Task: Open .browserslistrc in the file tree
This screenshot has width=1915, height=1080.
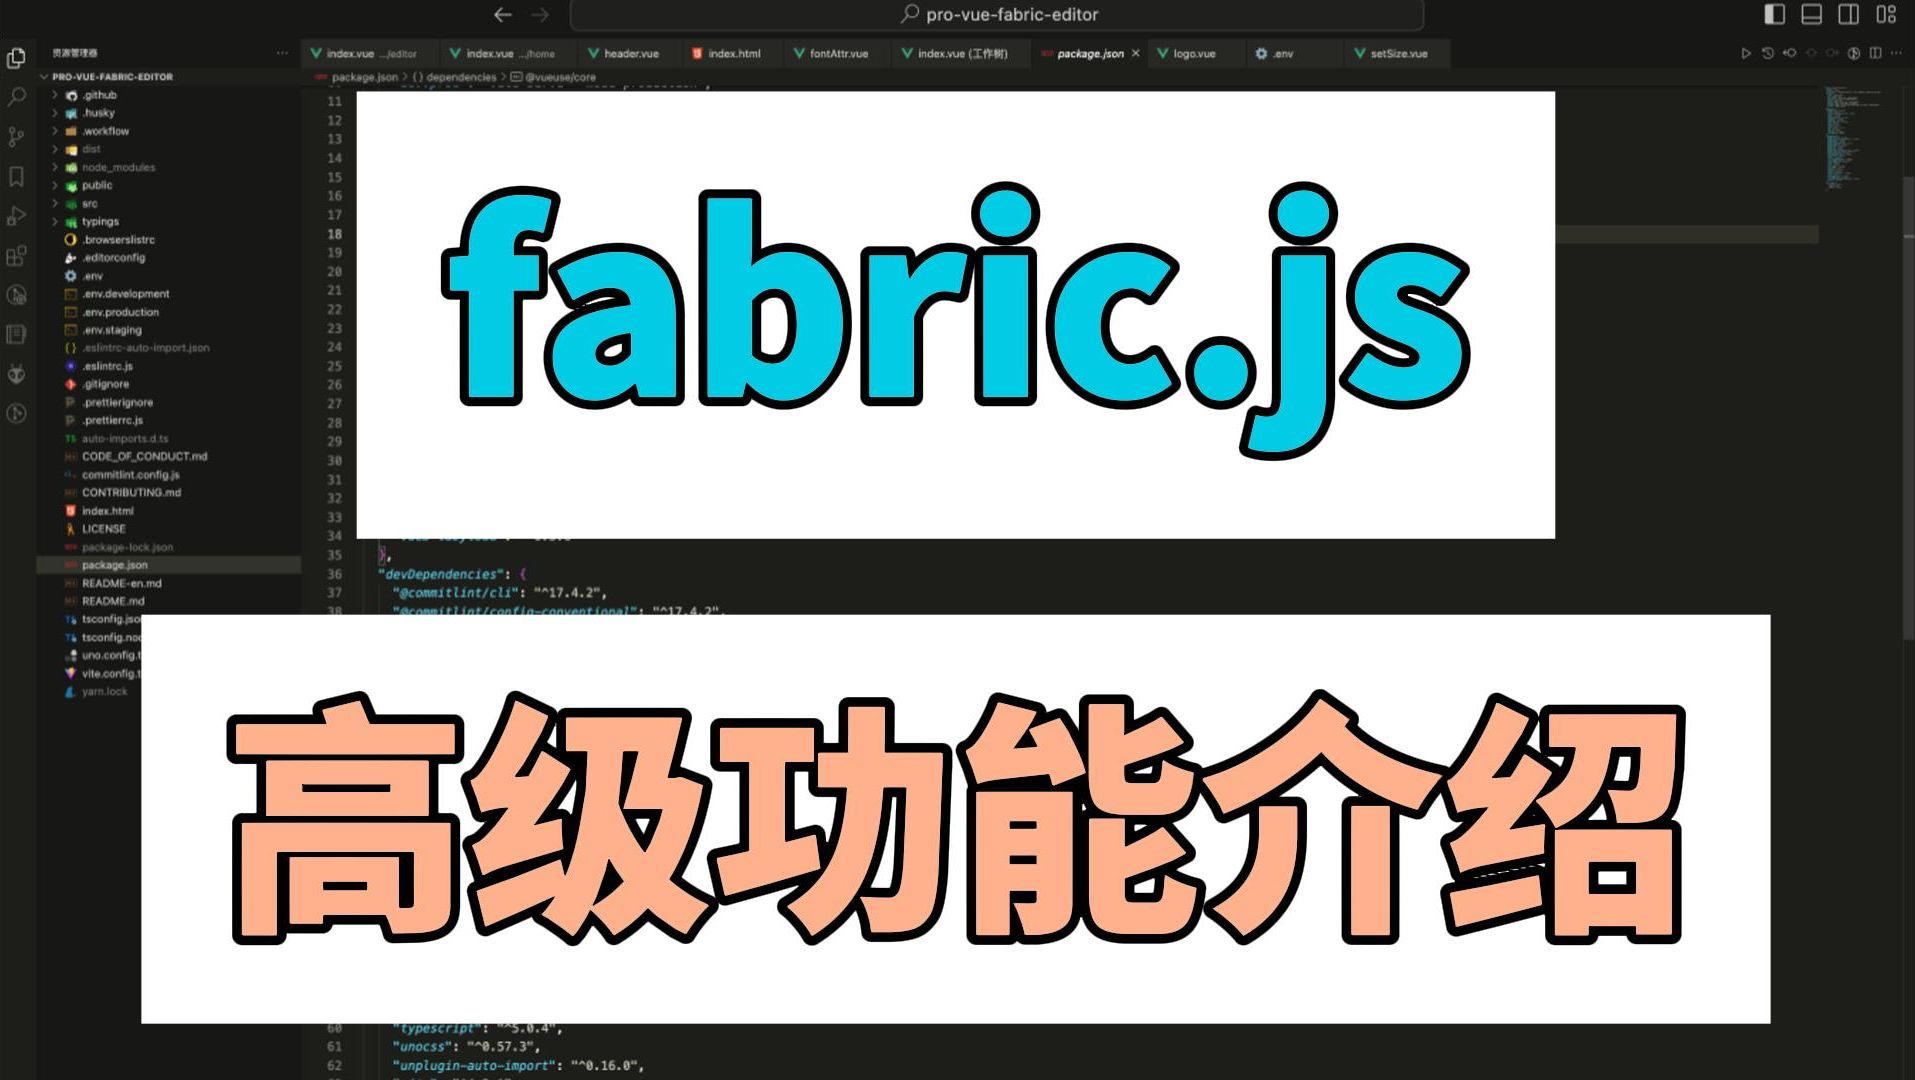Action: 118,240
